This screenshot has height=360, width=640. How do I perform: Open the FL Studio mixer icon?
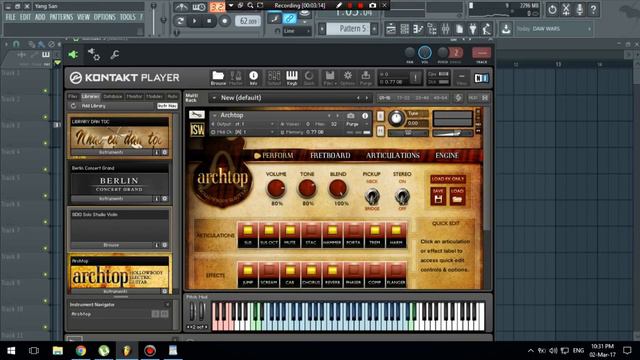[445, 29]
